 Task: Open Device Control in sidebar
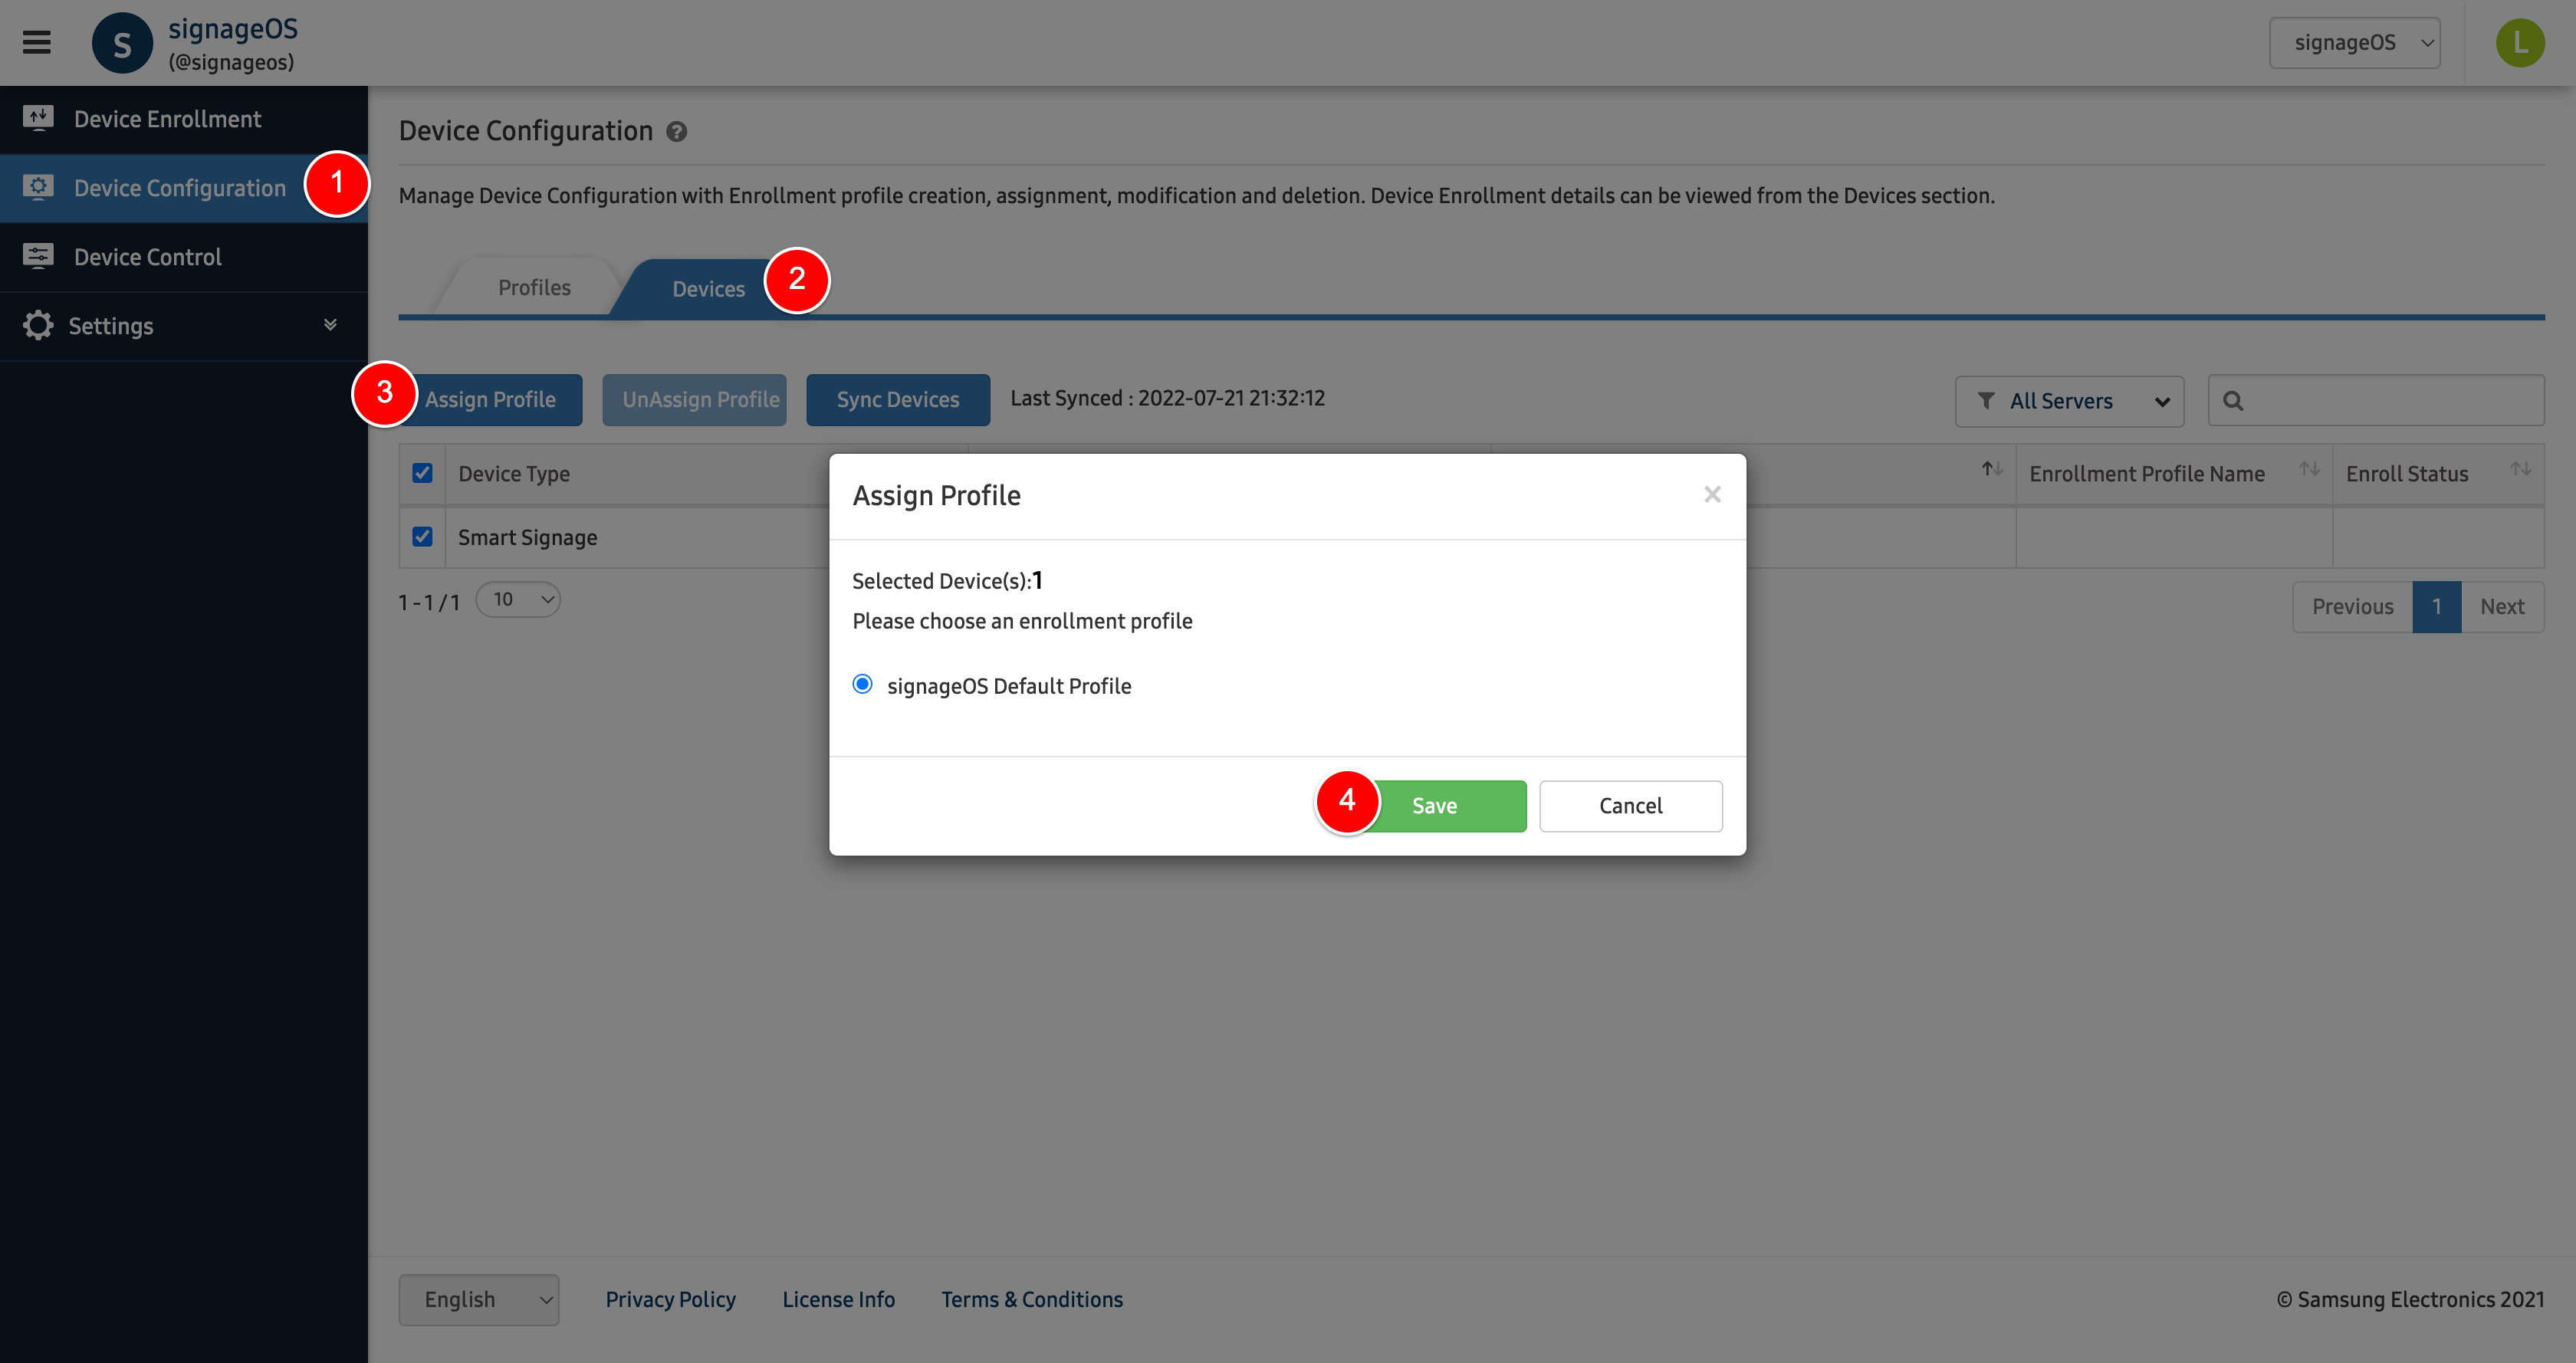click(148, 257)
